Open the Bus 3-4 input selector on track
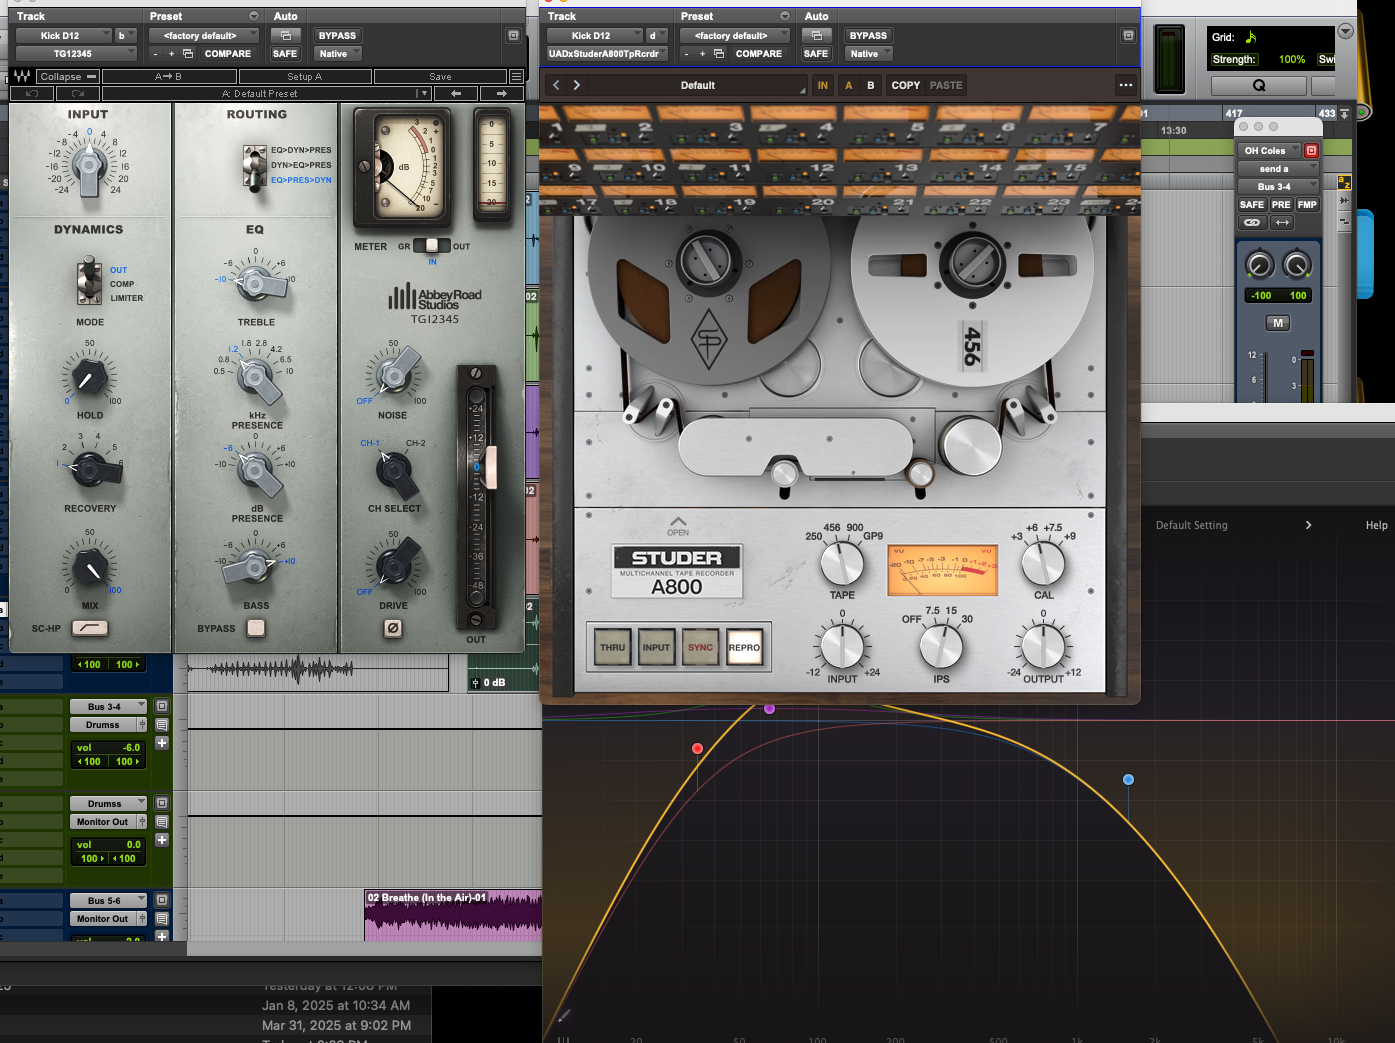1395x1043 pixels. tap(108, 706)
